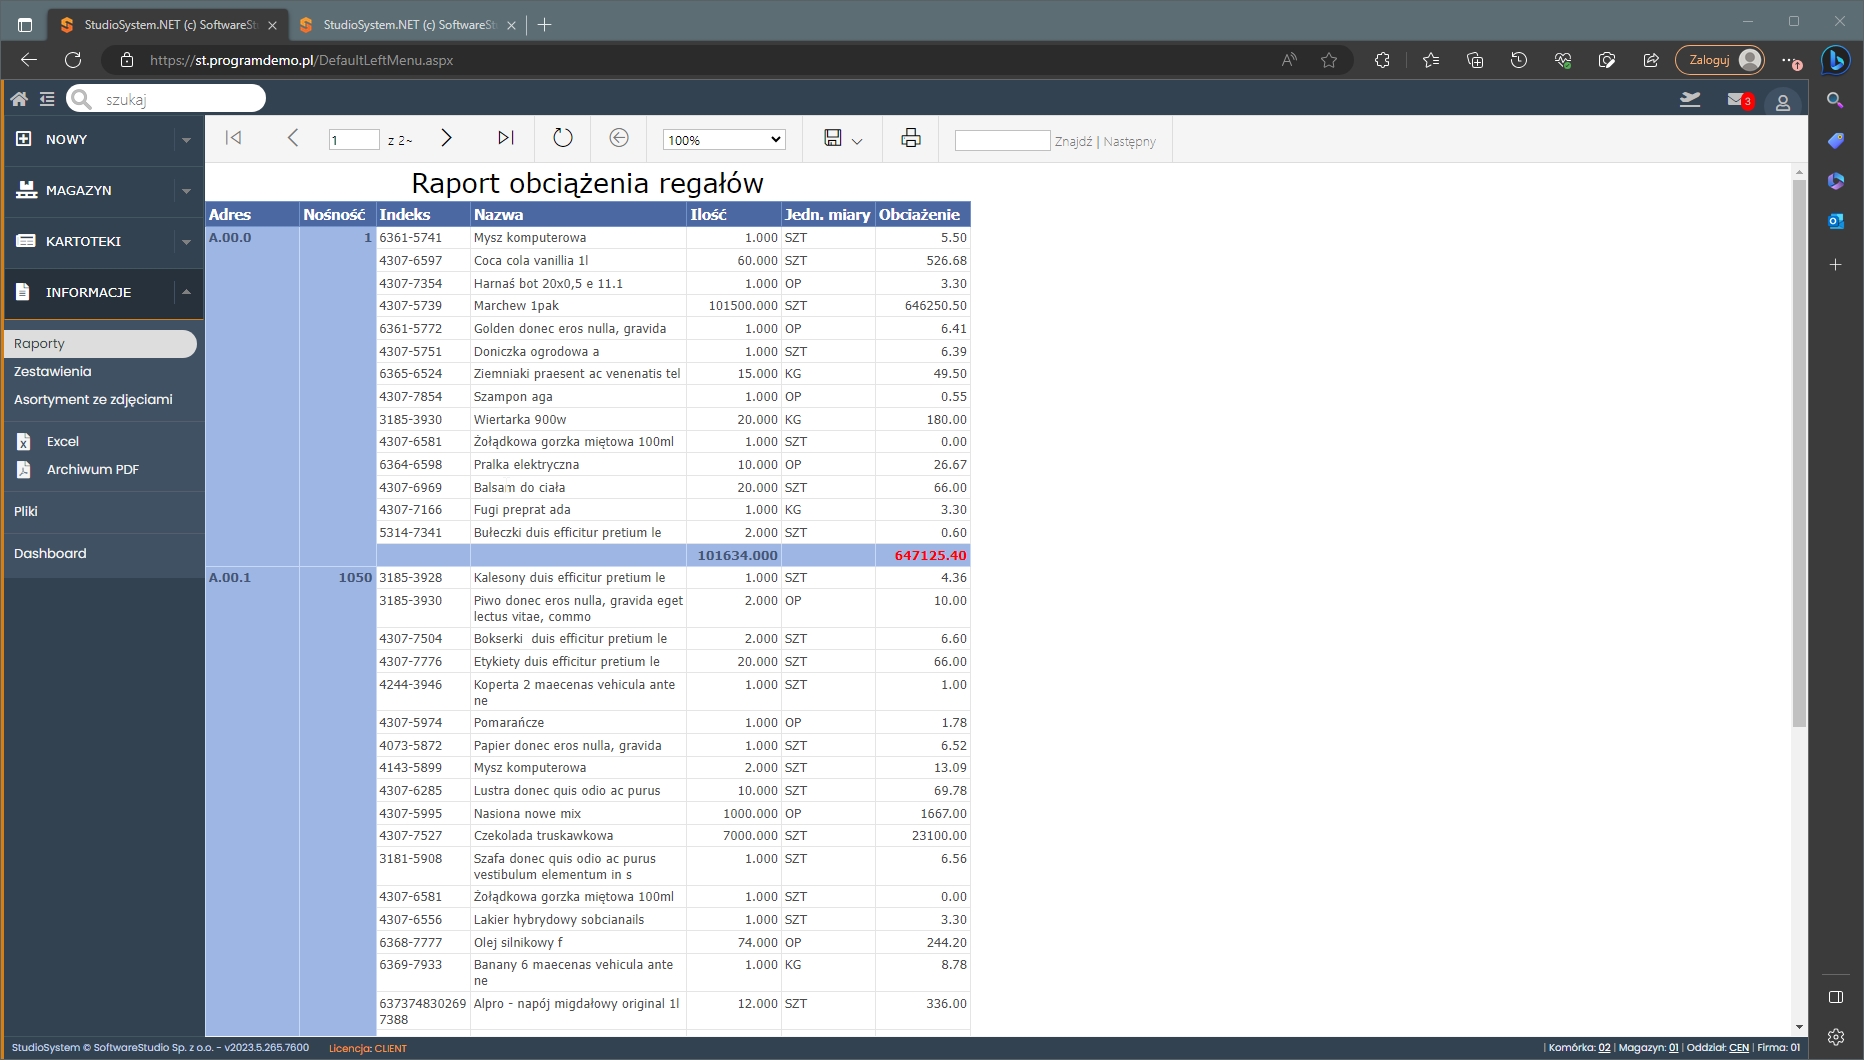Open the mail notifications icon
Viewport: 1864px width, 1060px height.
[1735, 100]
